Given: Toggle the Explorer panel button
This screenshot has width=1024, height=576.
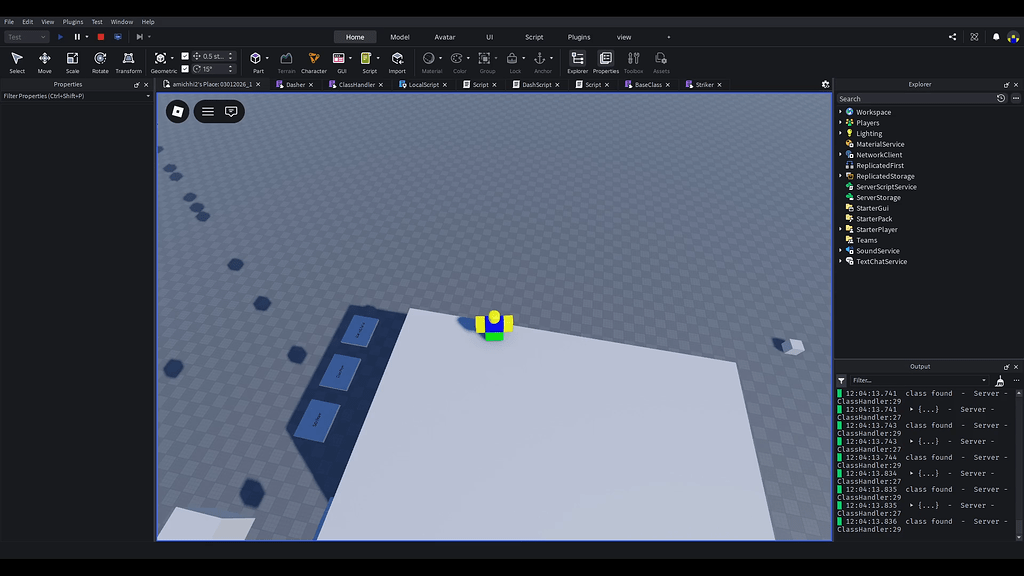Looking at the screenshot, I should point(577,62).
